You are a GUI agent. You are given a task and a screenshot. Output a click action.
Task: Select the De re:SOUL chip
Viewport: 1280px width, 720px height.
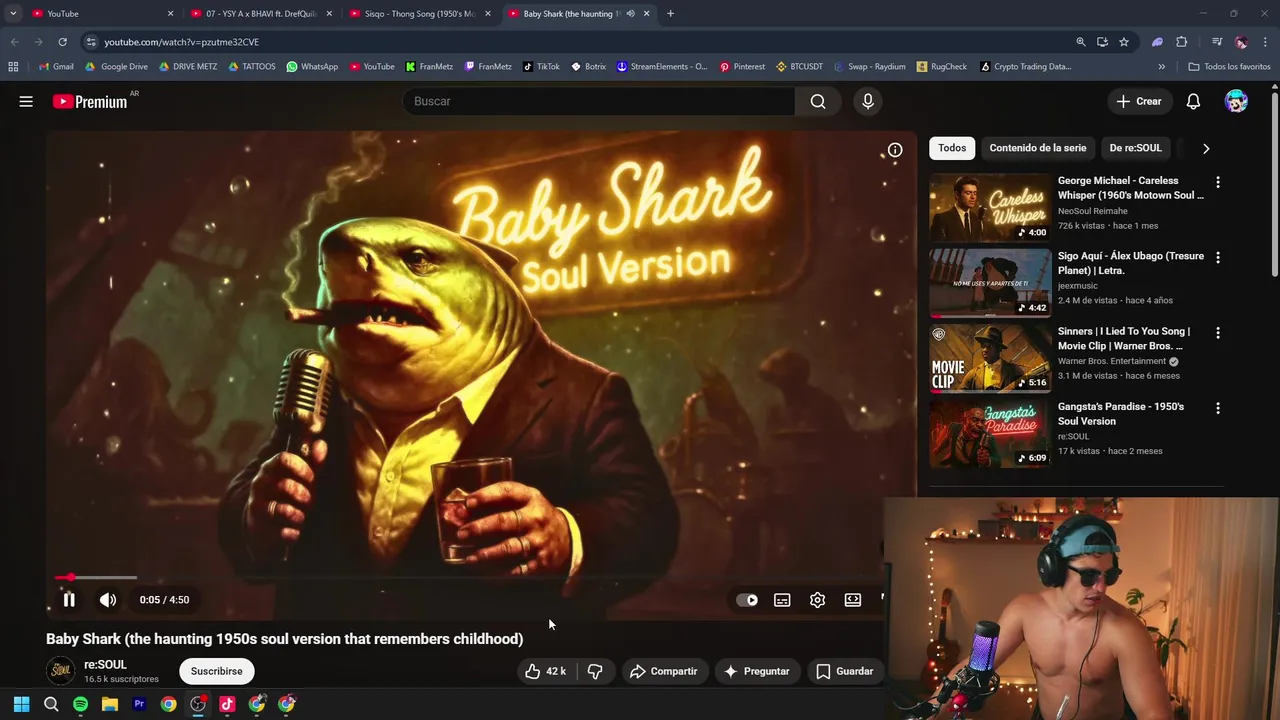click(x=1135, y=148)
